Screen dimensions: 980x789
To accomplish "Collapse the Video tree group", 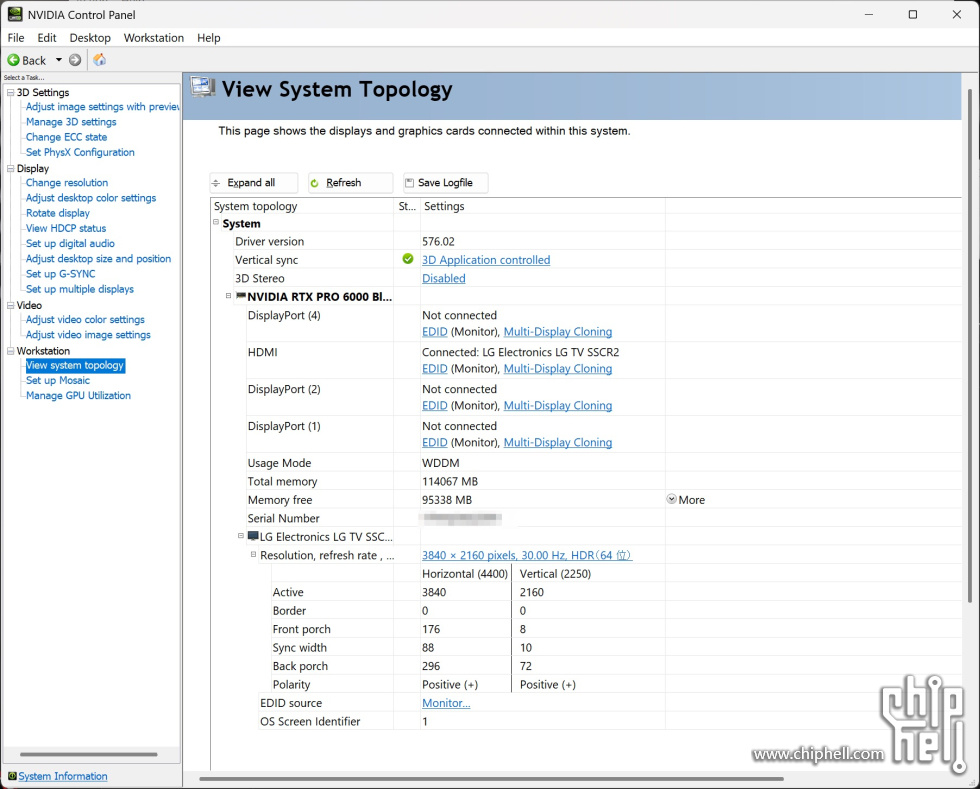I will pyautogui.click(x=10, y=305).
